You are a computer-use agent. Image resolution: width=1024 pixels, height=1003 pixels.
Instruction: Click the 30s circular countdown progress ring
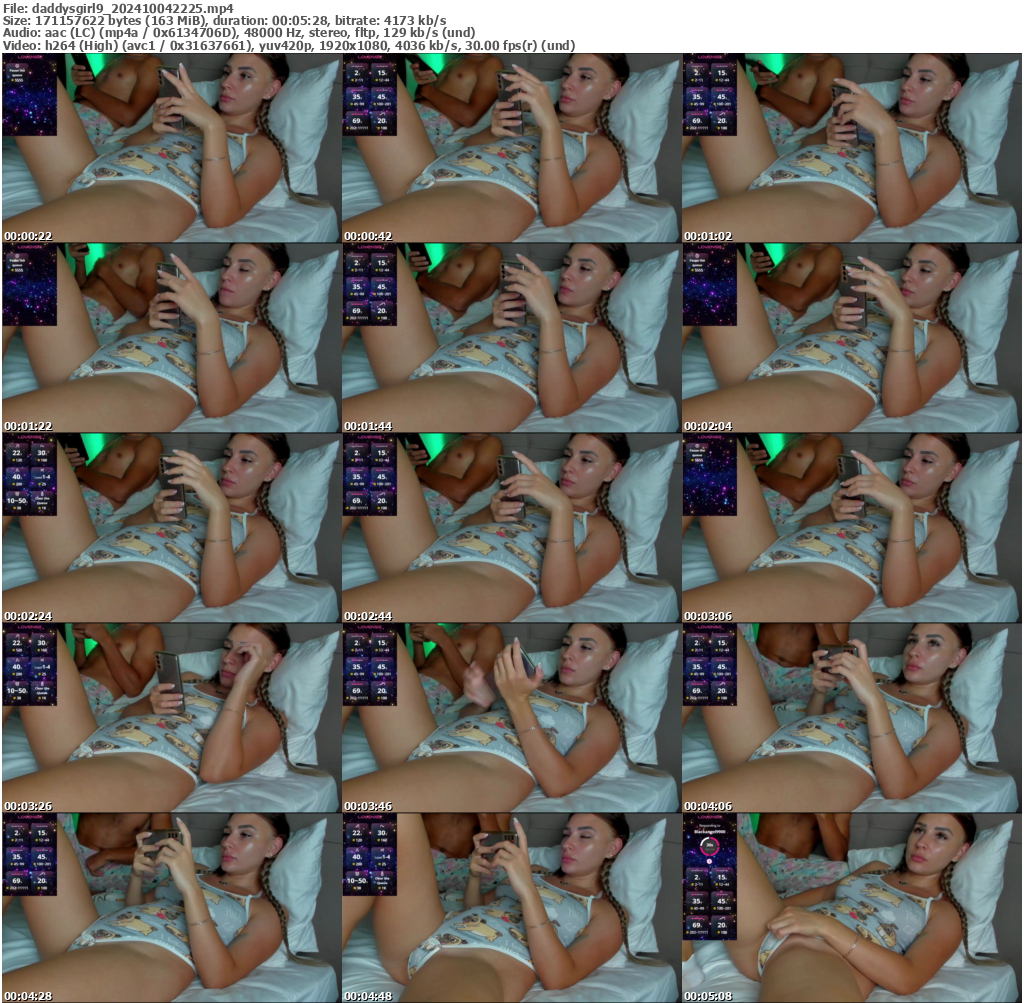710,846
